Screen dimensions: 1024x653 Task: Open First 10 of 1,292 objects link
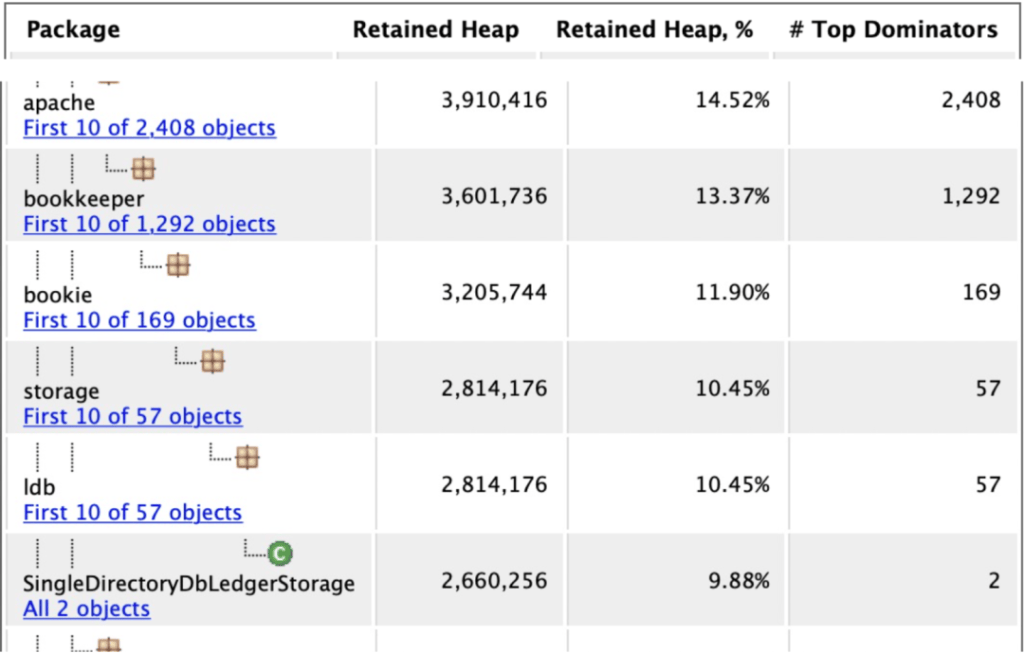[x=150, y=223]
